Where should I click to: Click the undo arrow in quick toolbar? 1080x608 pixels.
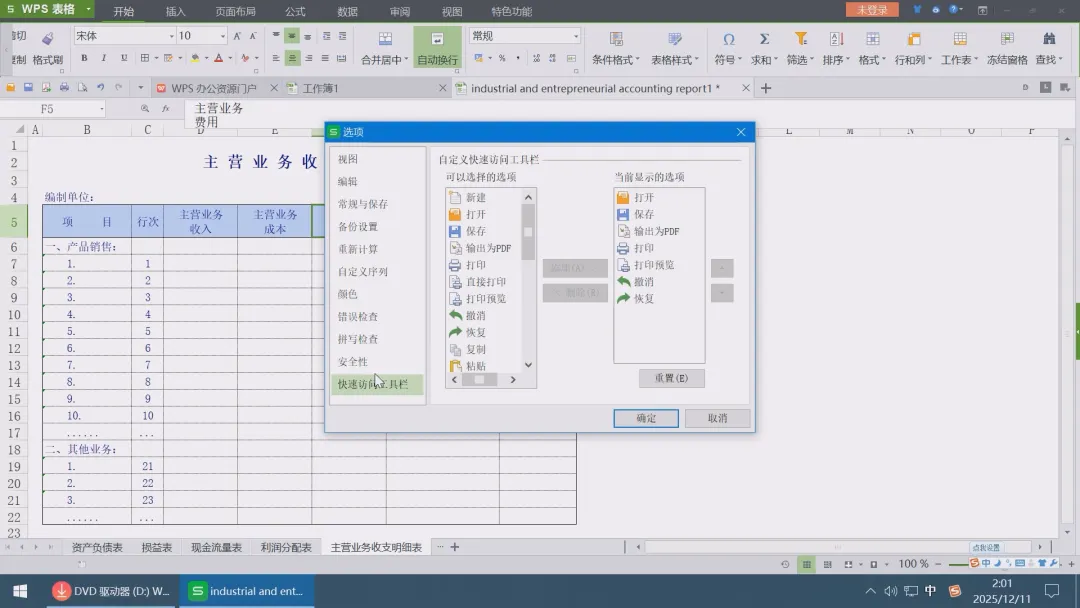[101, 87]
